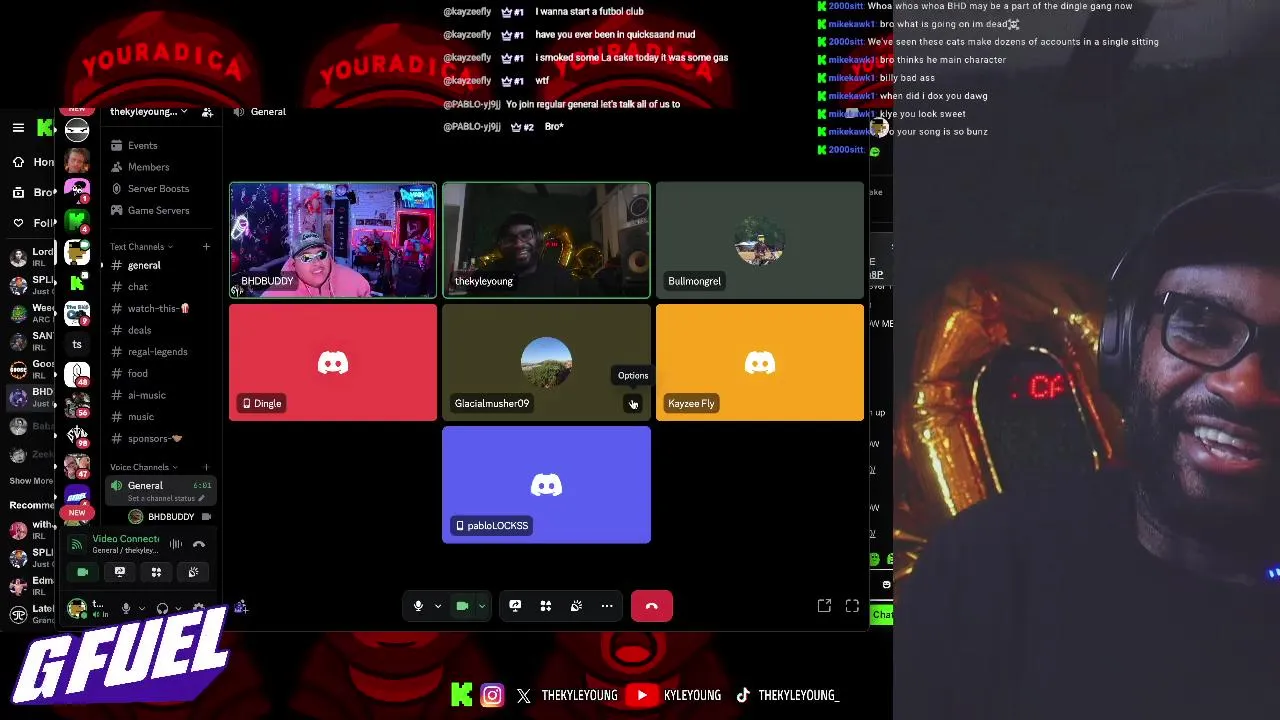Screen dimensions: 1280x720
Task: Open Instagram icon in stream footer
Action: [x=492, y=695]
